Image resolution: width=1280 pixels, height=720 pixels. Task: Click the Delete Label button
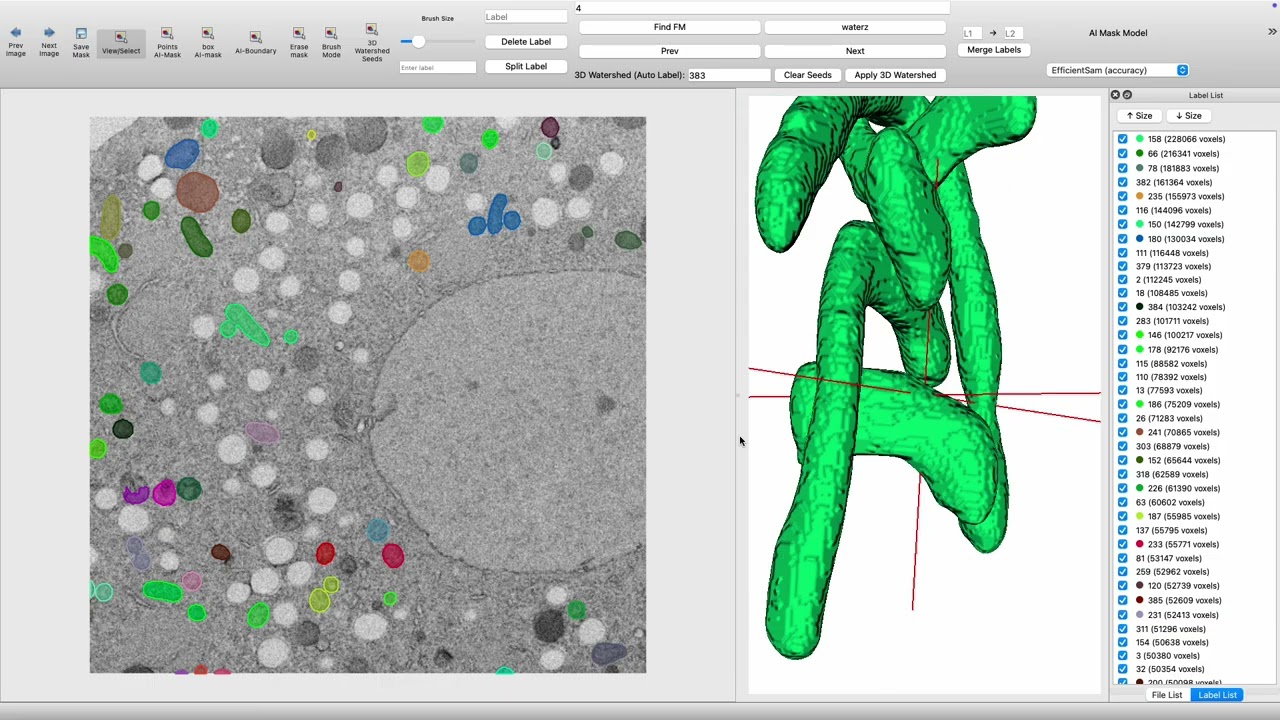pos(526,42)
